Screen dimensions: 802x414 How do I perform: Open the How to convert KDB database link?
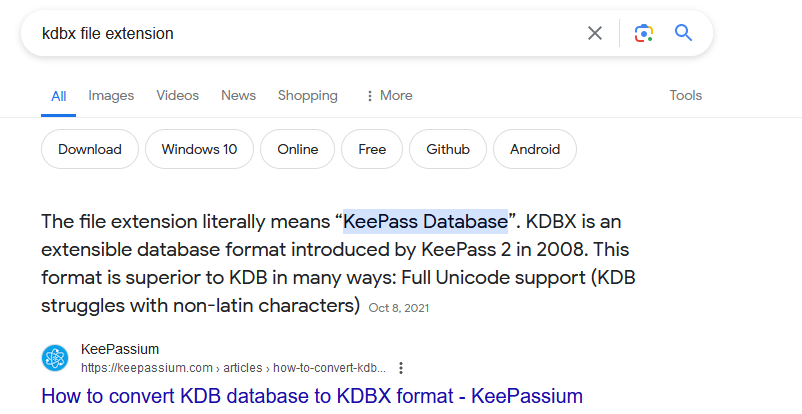(312, 397)
